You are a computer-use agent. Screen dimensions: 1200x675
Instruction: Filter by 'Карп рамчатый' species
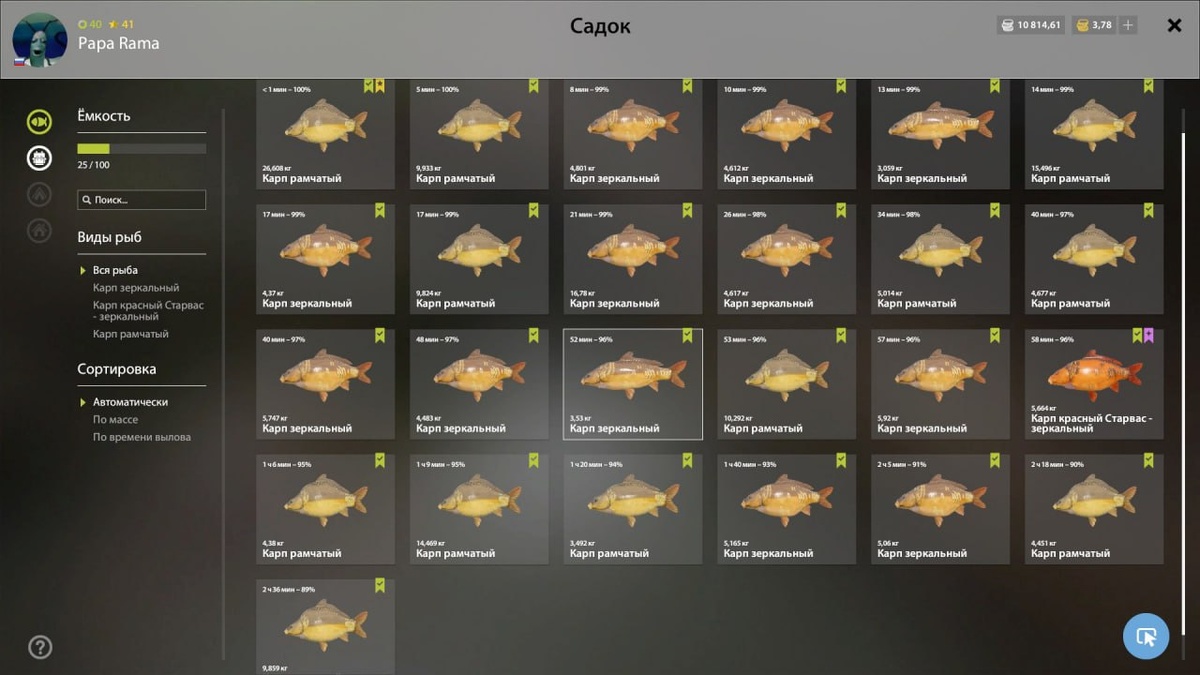click(131, 334)
